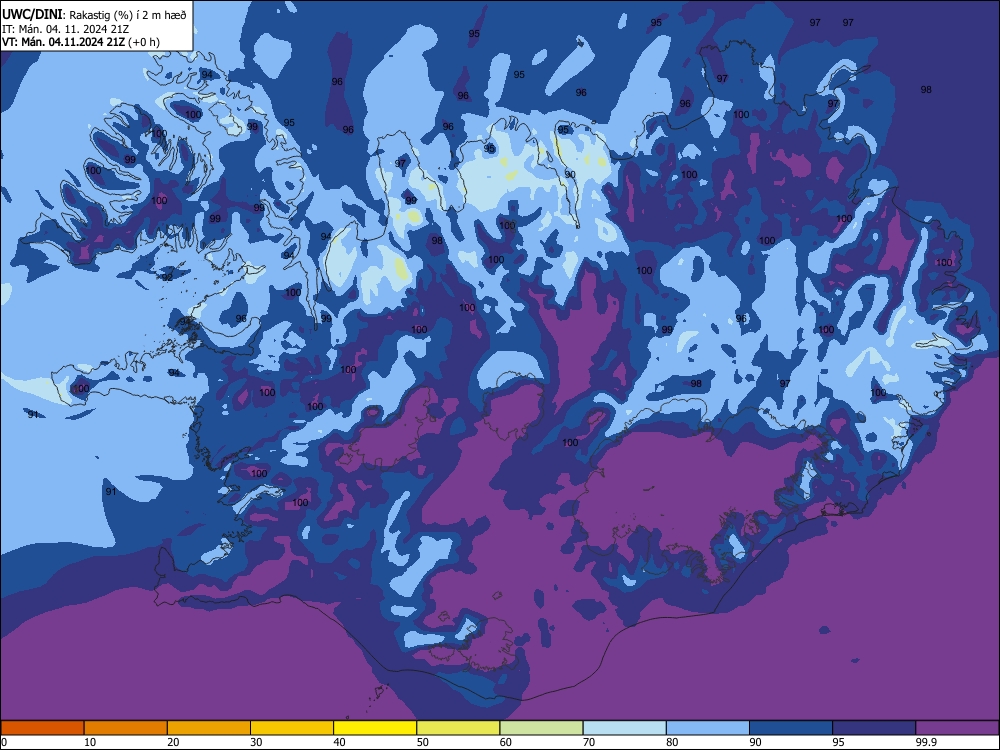The width and height of the screenshot is (1000, 750).
Task: Click the '98' value over the sea northeast of Iceland
Action: [926, 90]
